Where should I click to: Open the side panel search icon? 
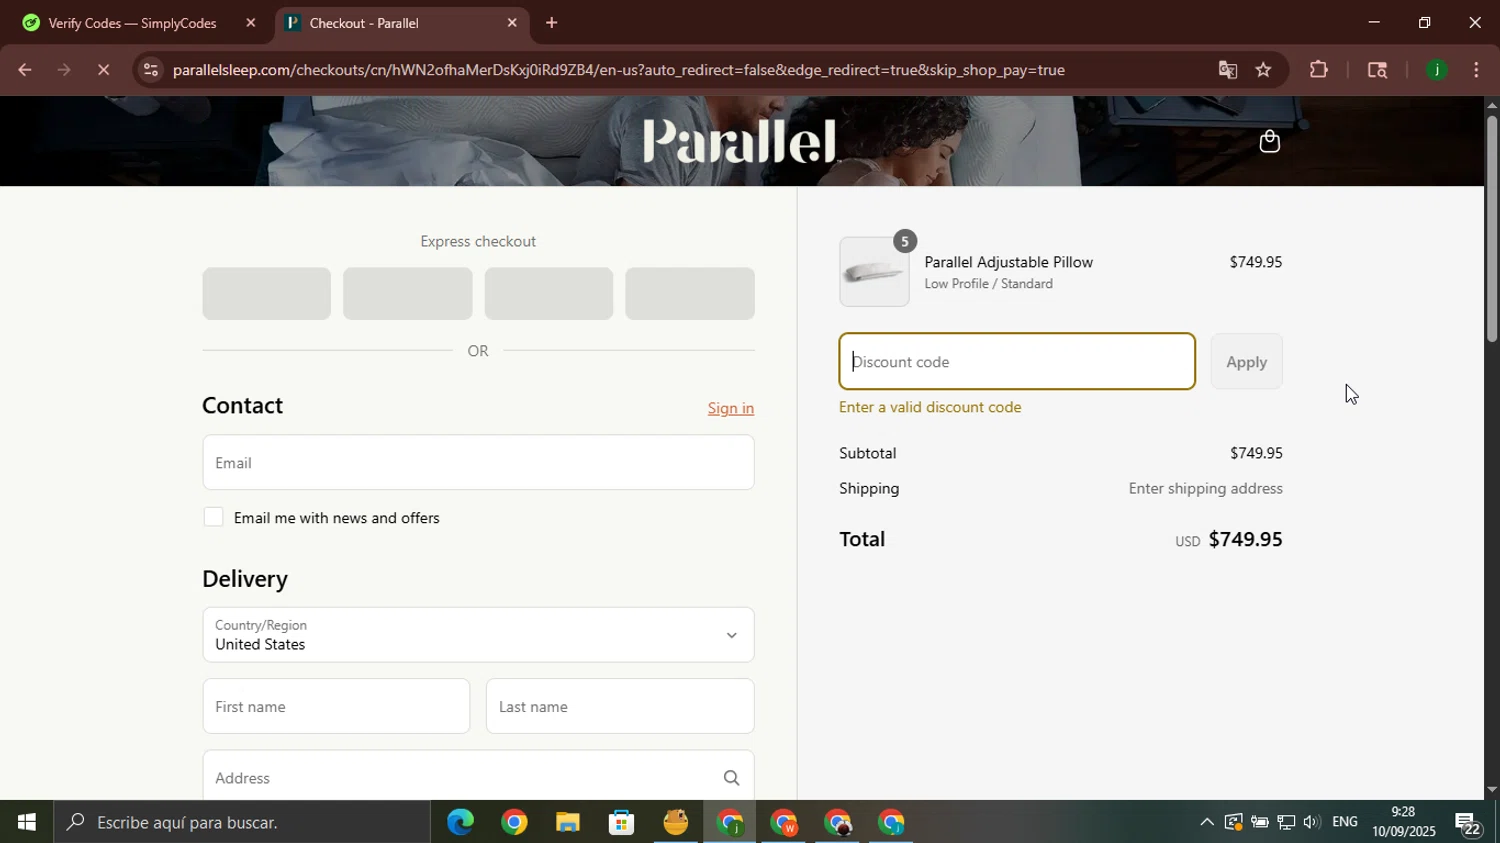click(x=1377, y=70)
